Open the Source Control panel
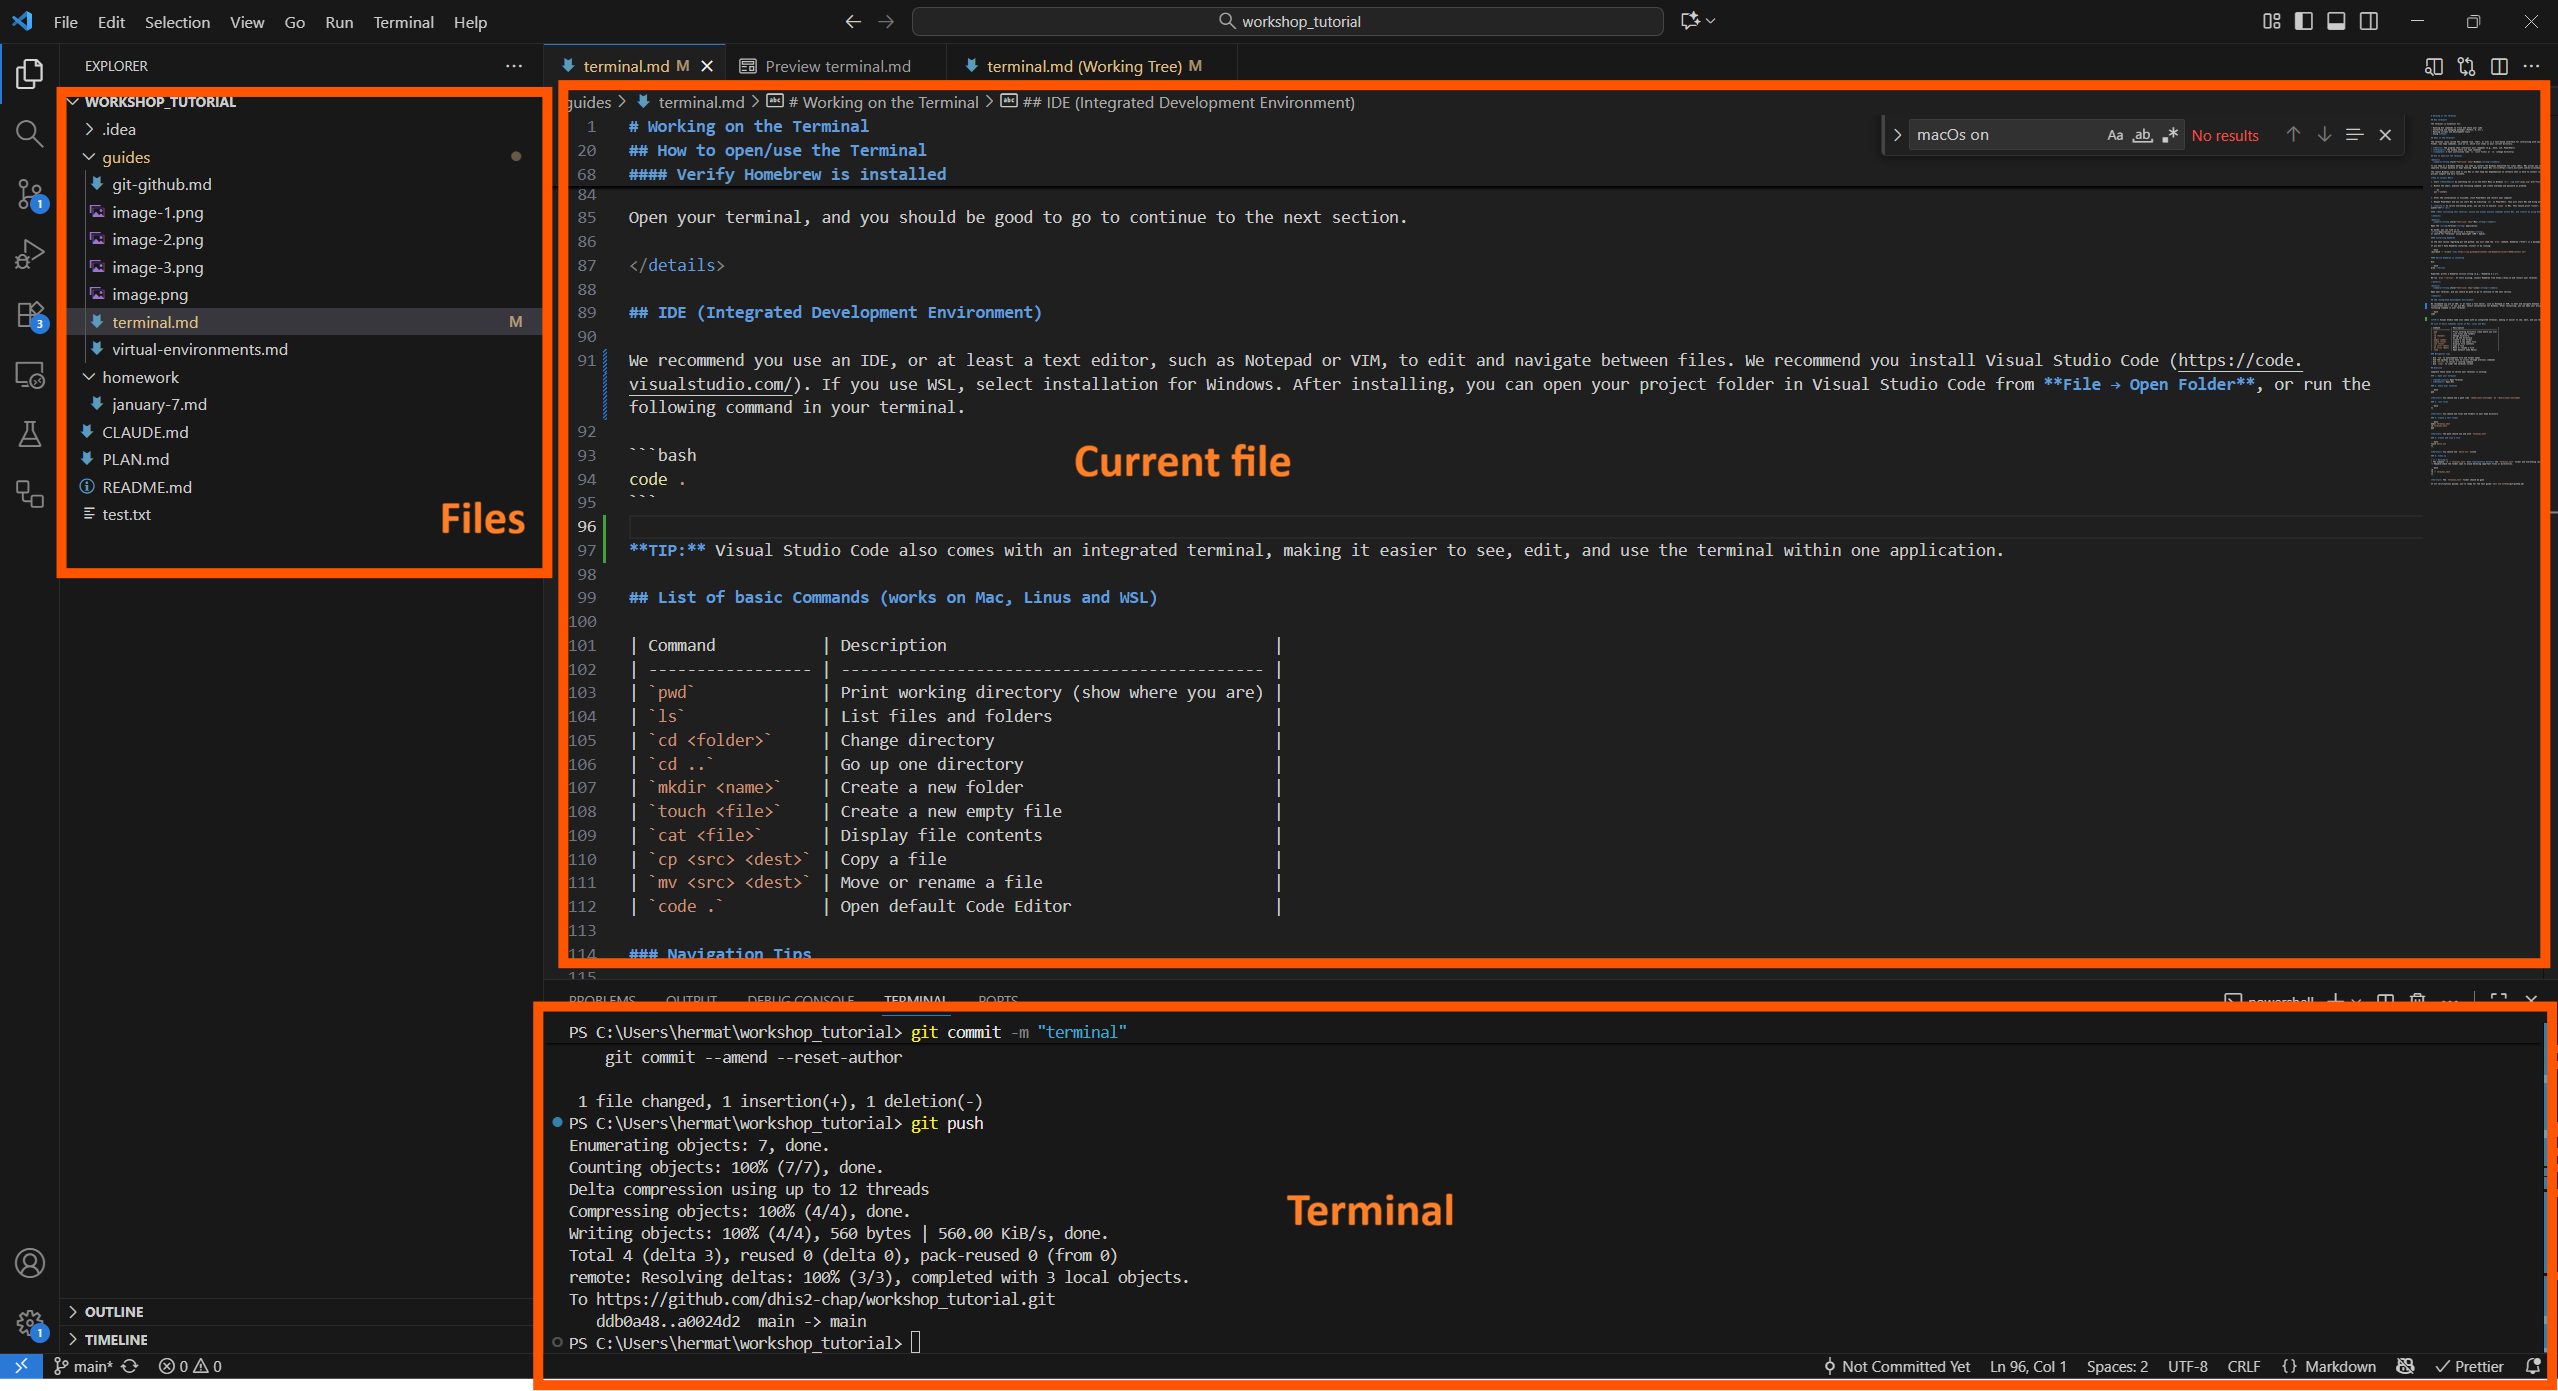 pyautogui.click(x=29, y=196)
